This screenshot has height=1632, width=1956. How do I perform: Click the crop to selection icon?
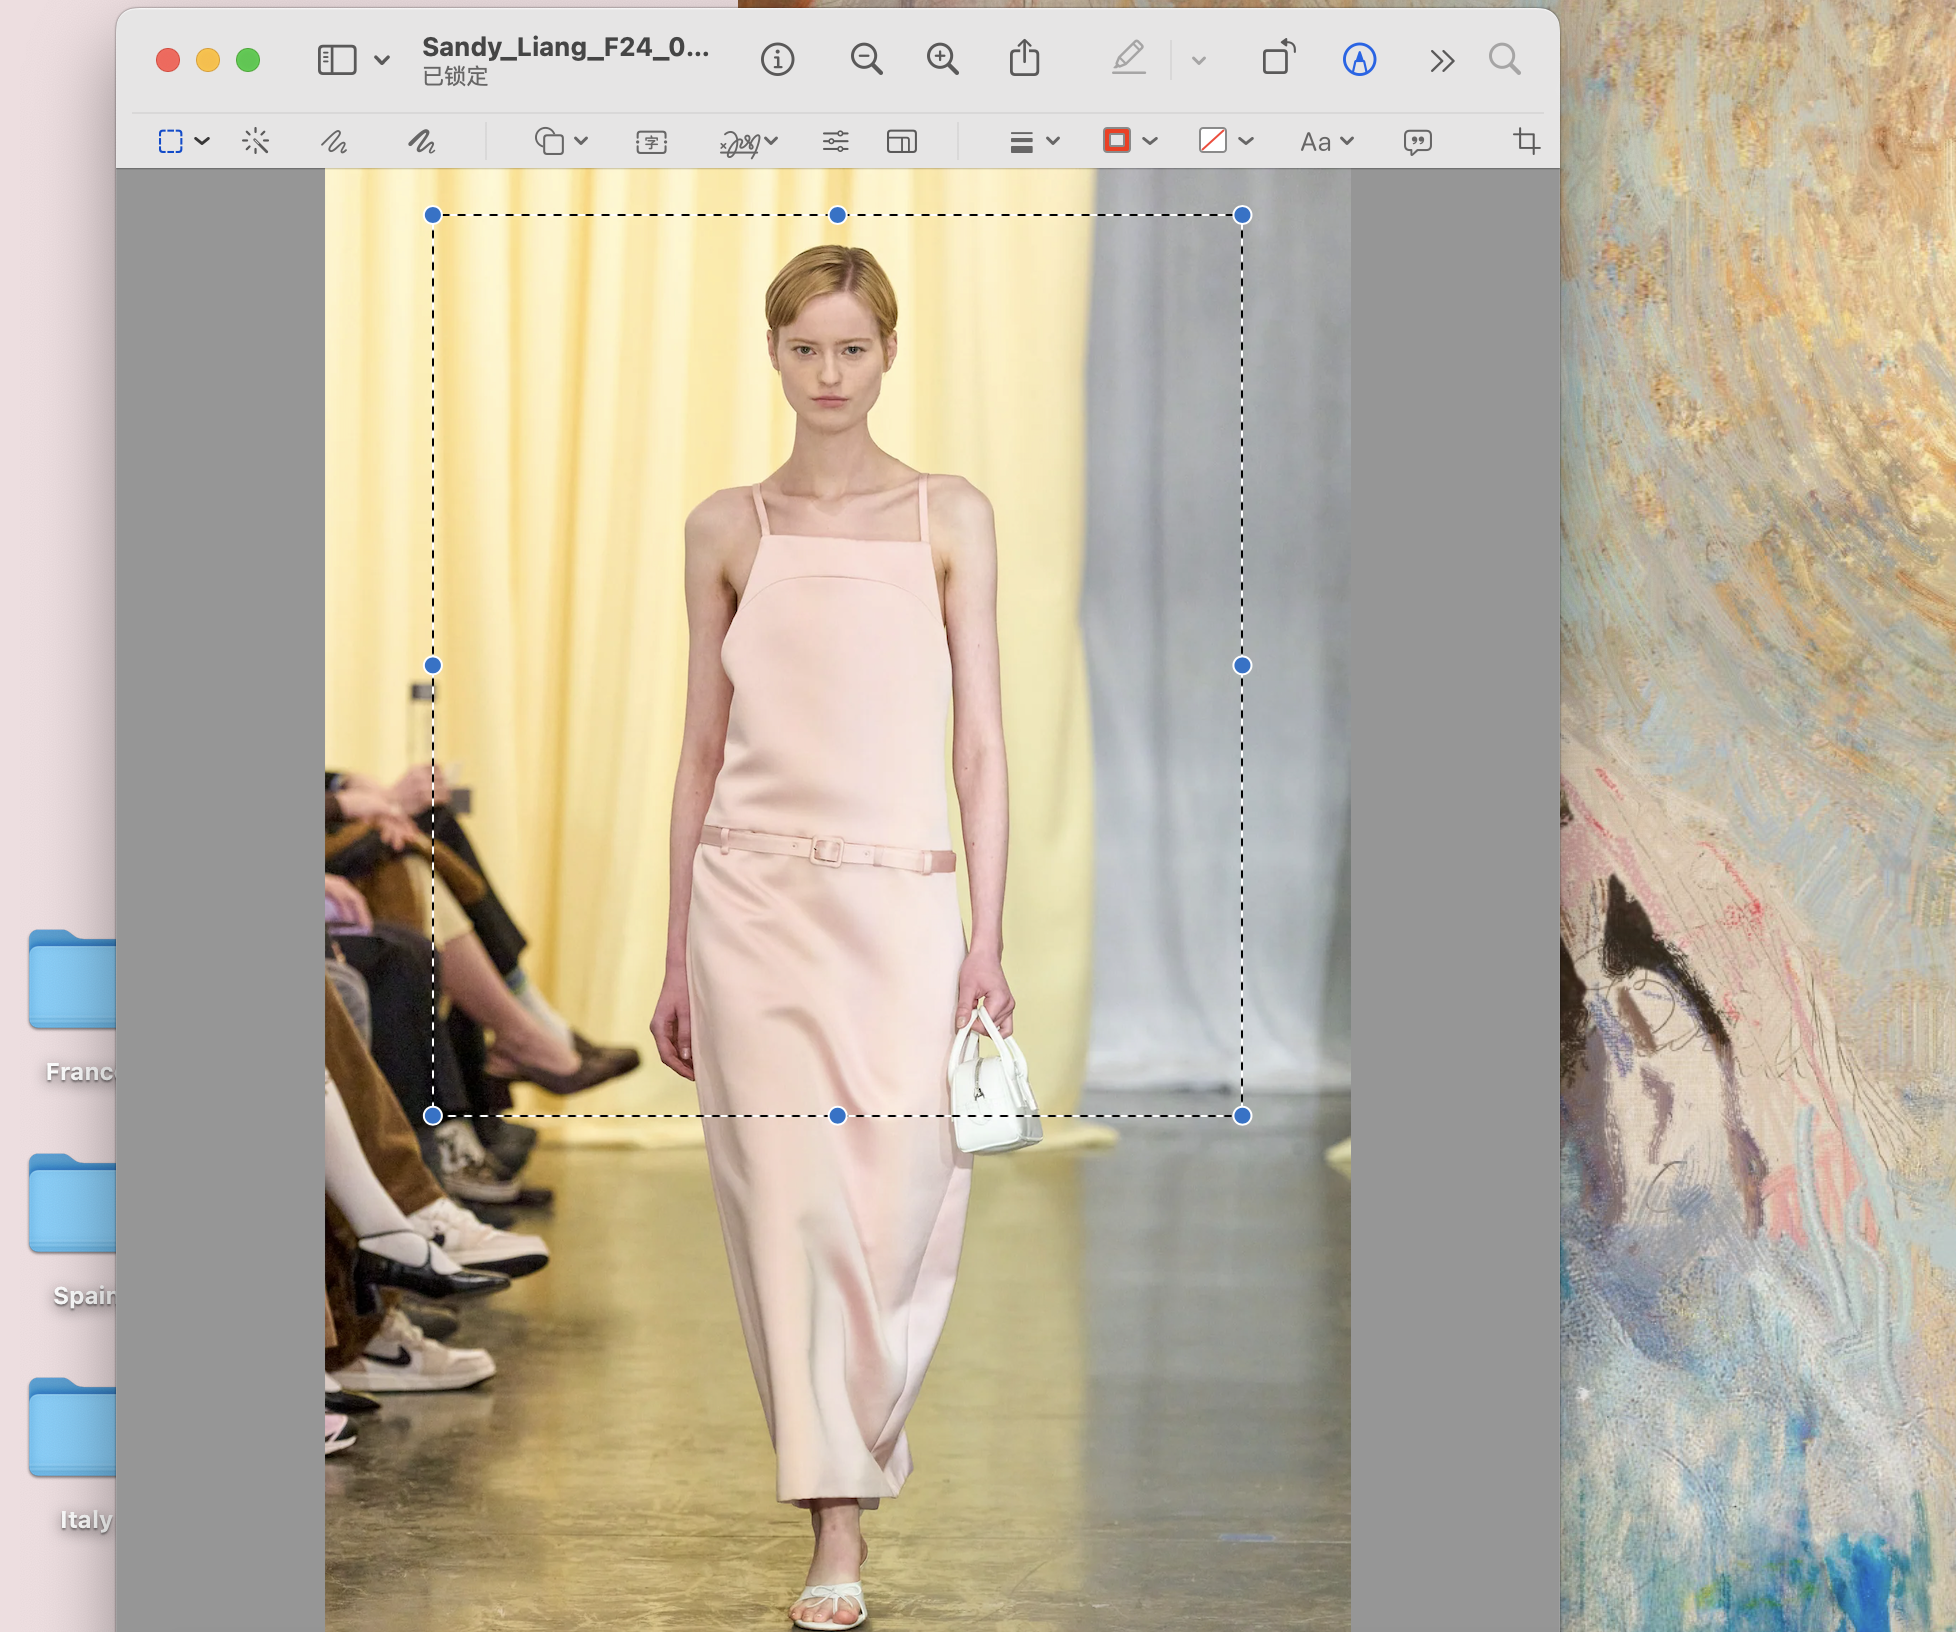point(1526,141)
